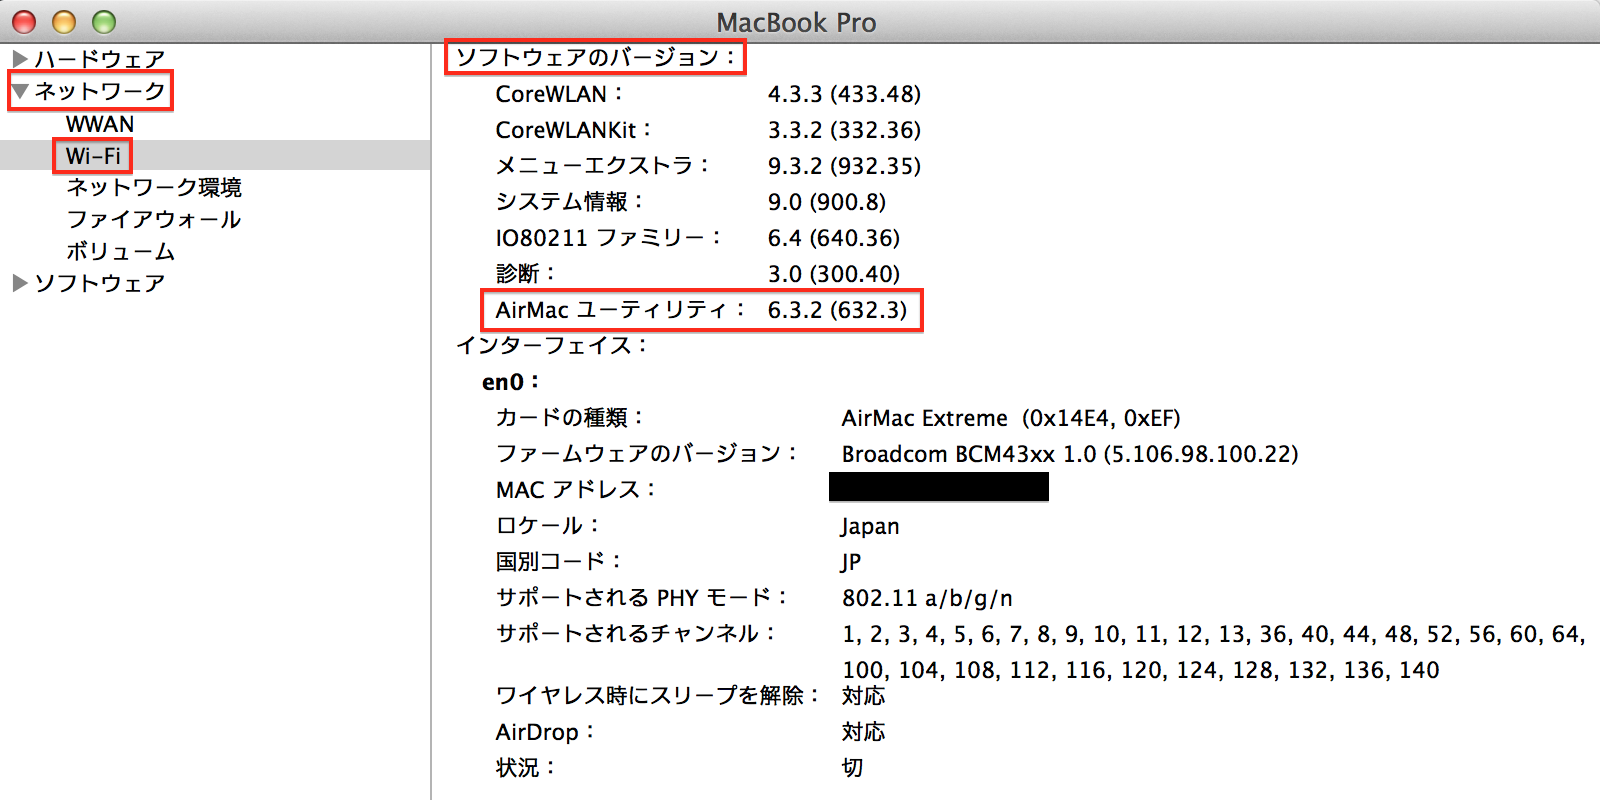The image size is (1600, 800).
Task: Click the 診断 label
Action: (526, 274)
